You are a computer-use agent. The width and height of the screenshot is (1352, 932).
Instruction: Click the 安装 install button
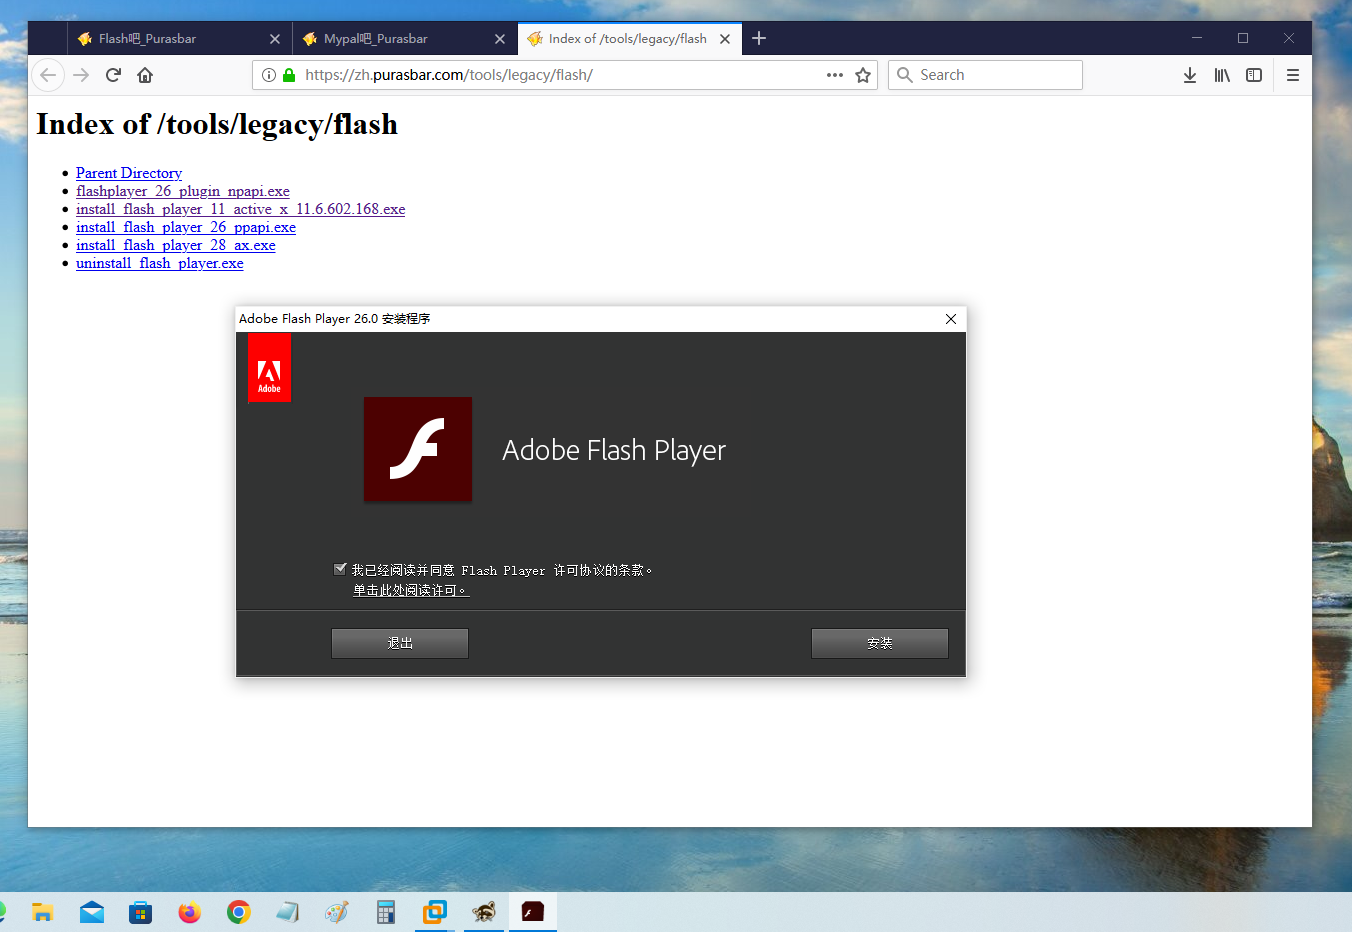click(x=880, y=643)
